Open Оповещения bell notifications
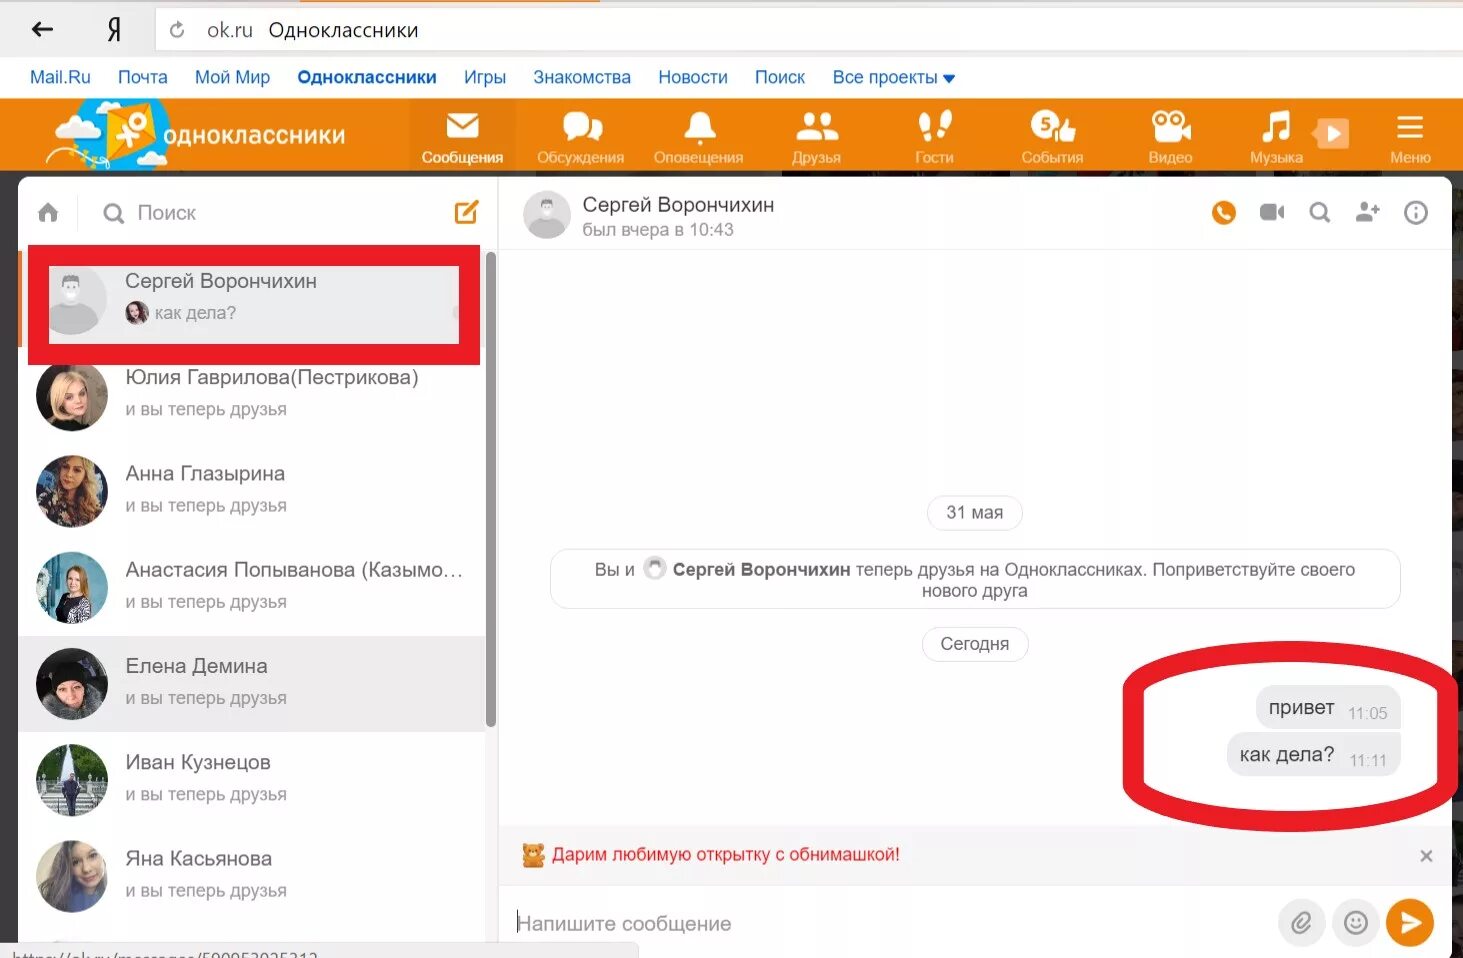This screenshot has height=958, width=1463. click(699, 137)
